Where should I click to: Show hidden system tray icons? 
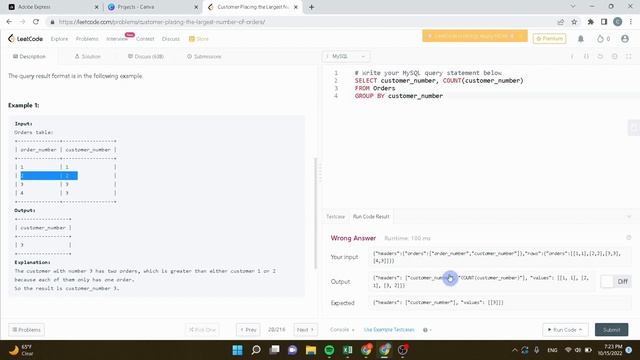[x=514, y=350]
